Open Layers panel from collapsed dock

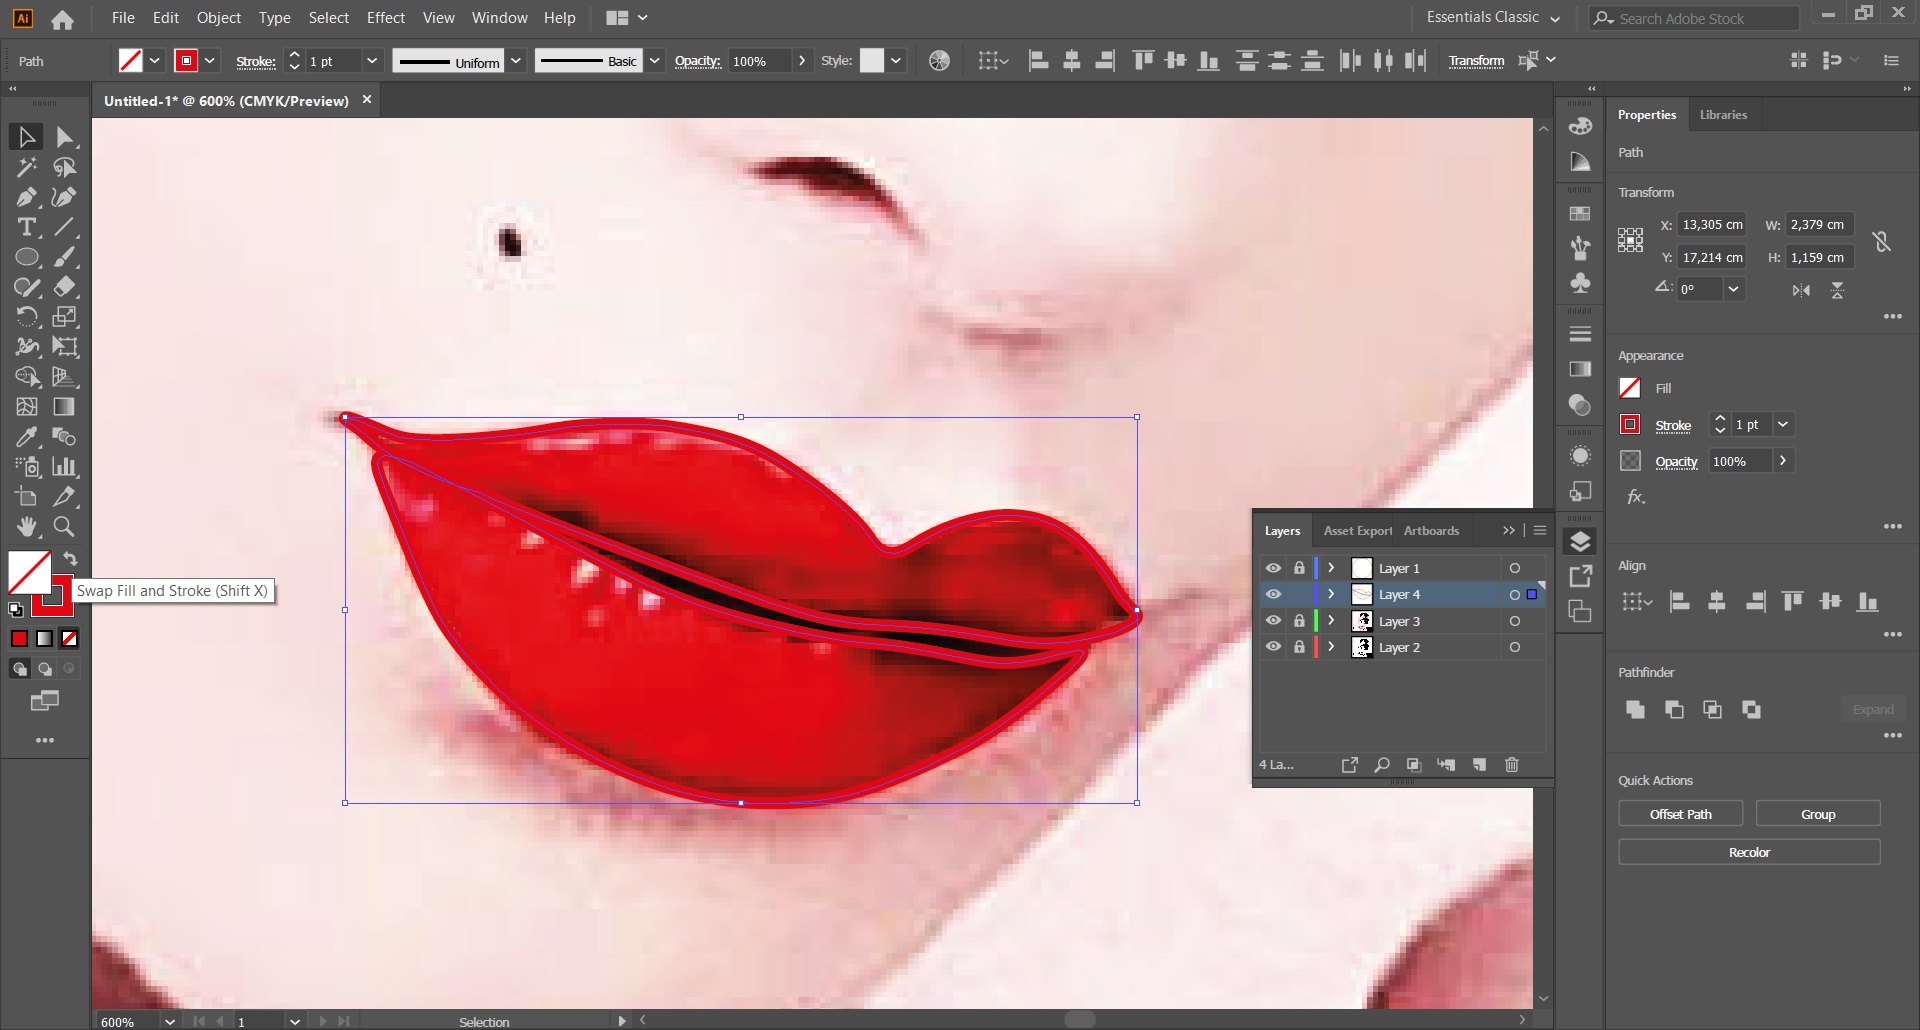click(1580, 541)
